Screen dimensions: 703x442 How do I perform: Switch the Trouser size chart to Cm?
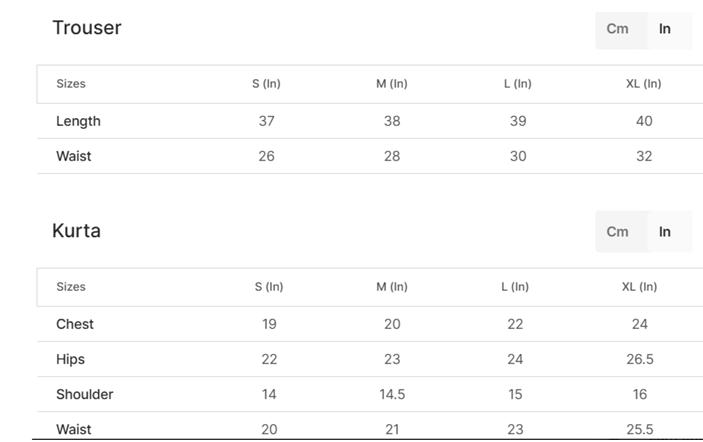[618, 29]
